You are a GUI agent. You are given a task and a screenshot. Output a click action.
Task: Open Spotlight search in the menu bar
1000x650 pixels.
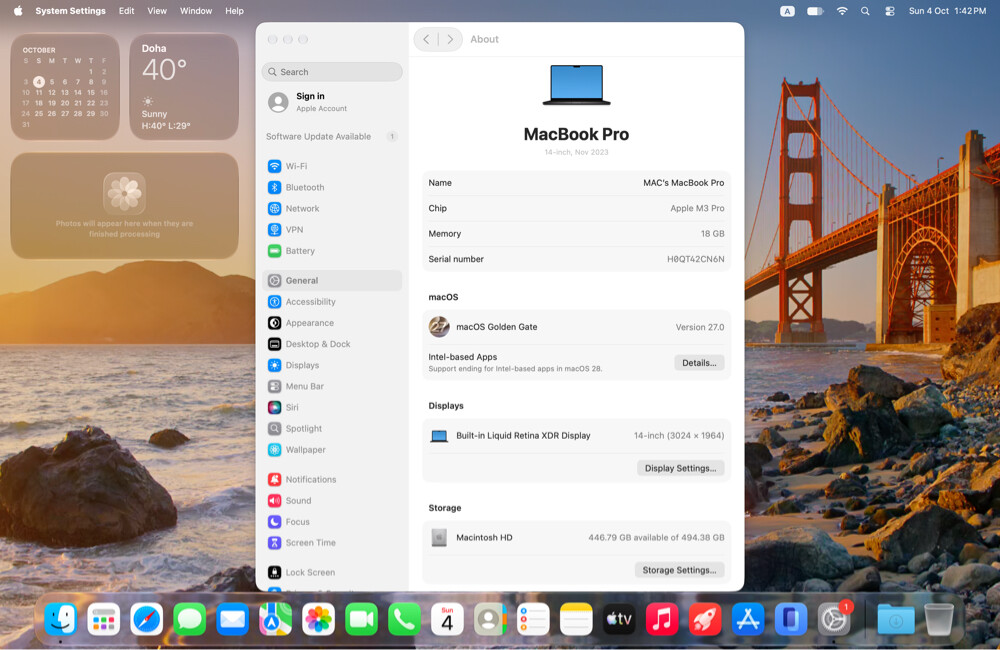point(865,11)
